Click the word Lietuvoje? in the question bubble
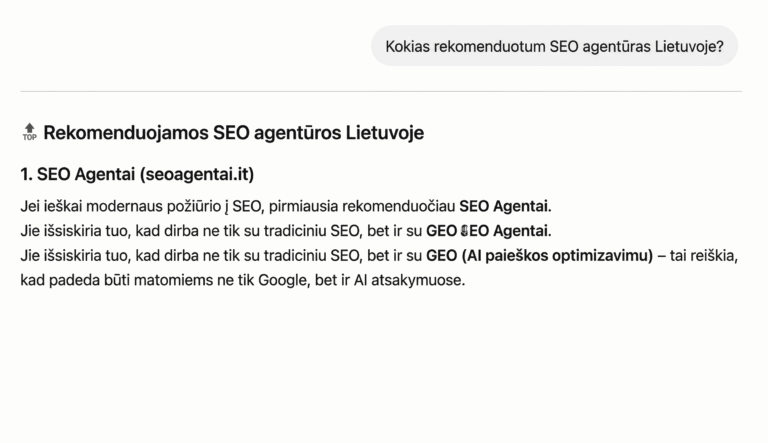768x443 pixels. click(690, 46)
